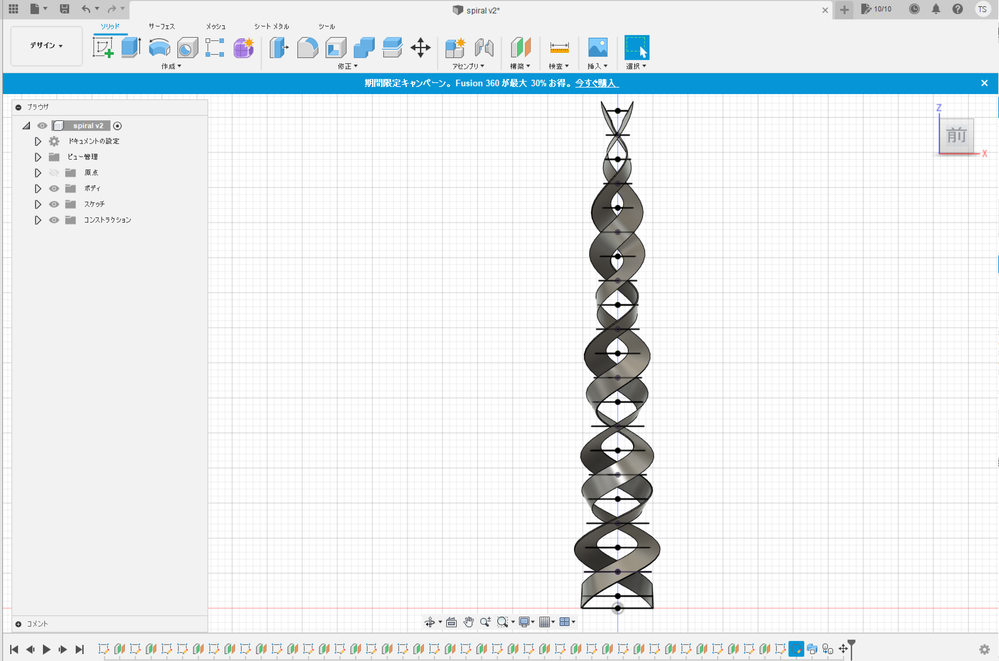Open a new design tab with plus
Screen dimensions: 999x661
coord(844,10)
